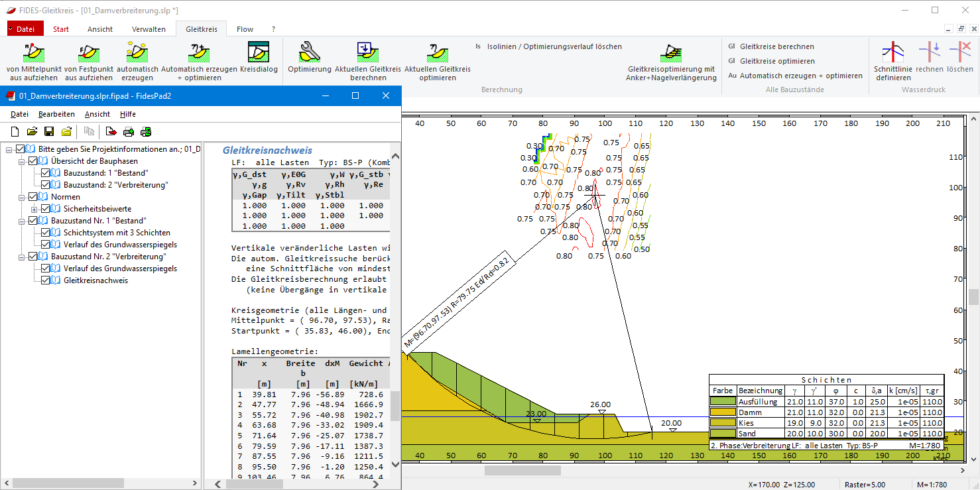The height and width of the screenshot is (490, 980).
Task: Uncheck the Gleitkreisnachweis tree checkbox
Action: tap(46, 281)
